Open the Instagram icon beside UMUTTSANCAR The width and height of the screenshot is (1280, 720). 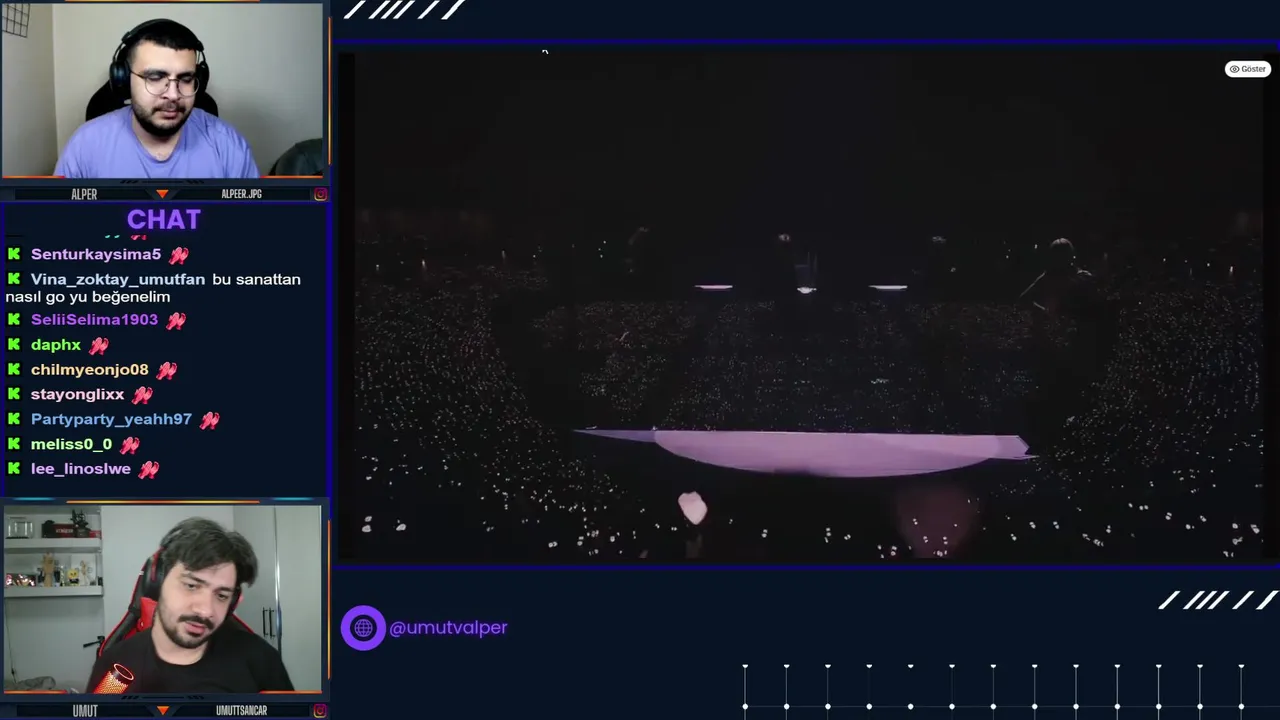coord(320,710)
